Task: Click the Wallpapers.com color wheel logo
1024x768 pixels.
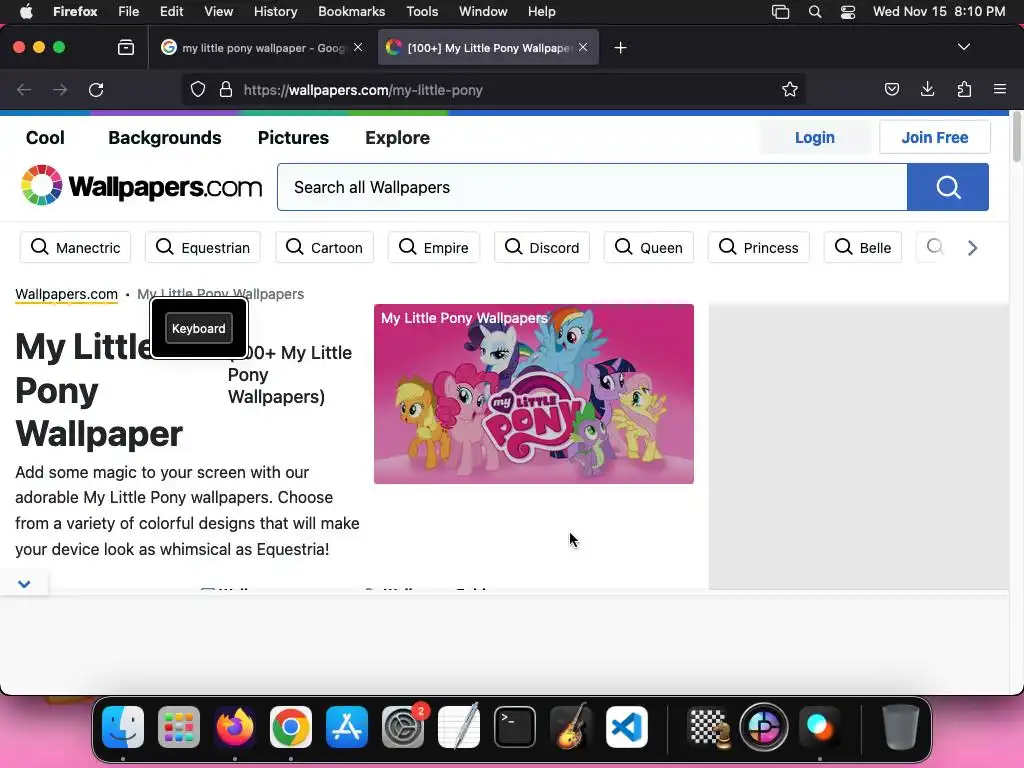Action: [x=42, y=185]
